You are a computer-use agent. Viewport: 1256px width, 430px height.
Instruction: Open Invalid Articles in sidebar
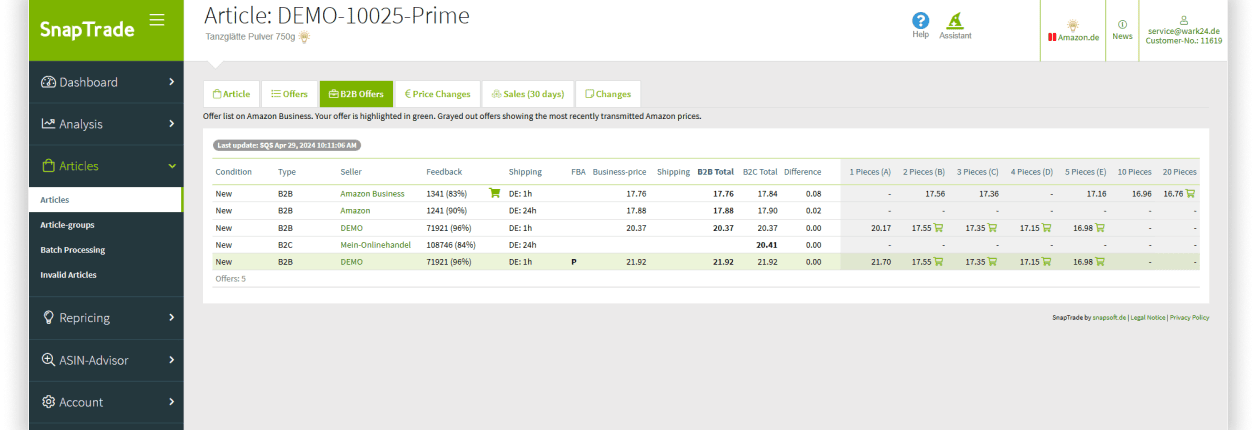(69, 275)
